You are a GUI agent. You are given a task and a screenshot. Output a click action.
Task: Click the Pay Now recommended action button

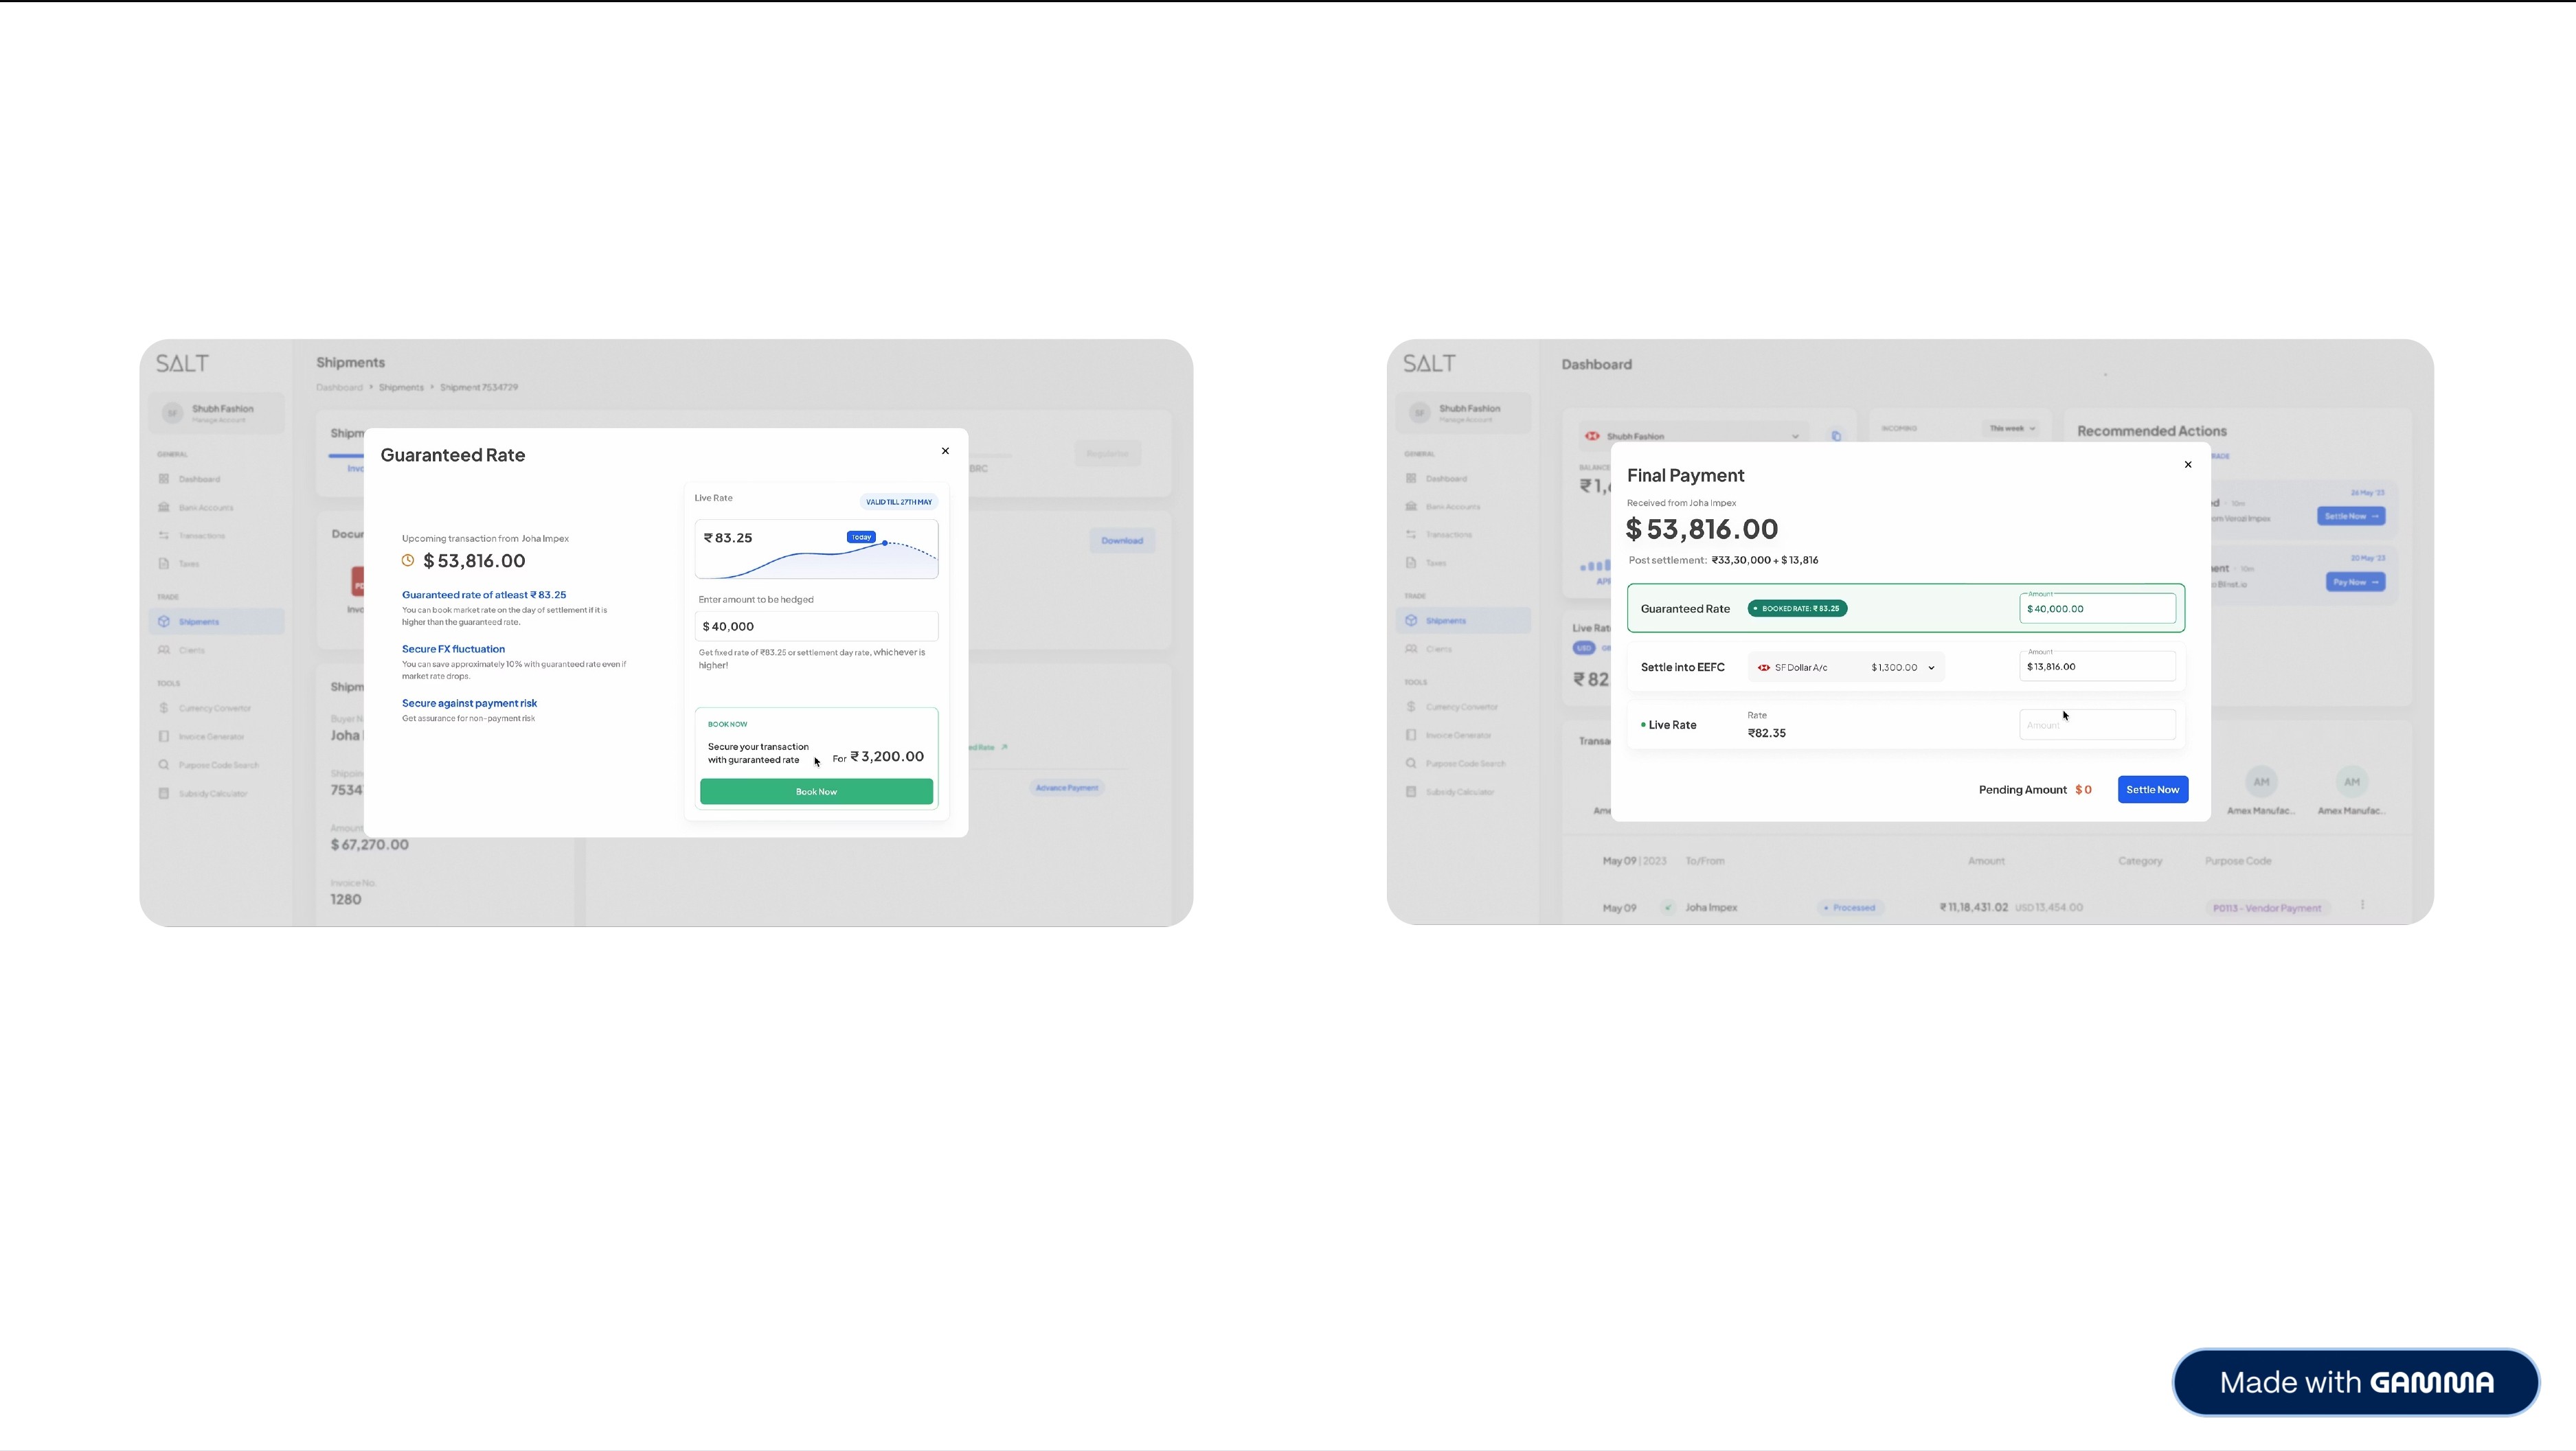coord(2355,582)
